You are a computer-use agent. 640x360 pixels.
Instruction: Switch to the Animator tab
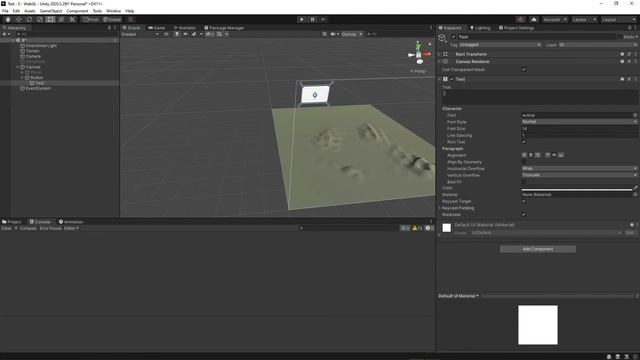184,28
